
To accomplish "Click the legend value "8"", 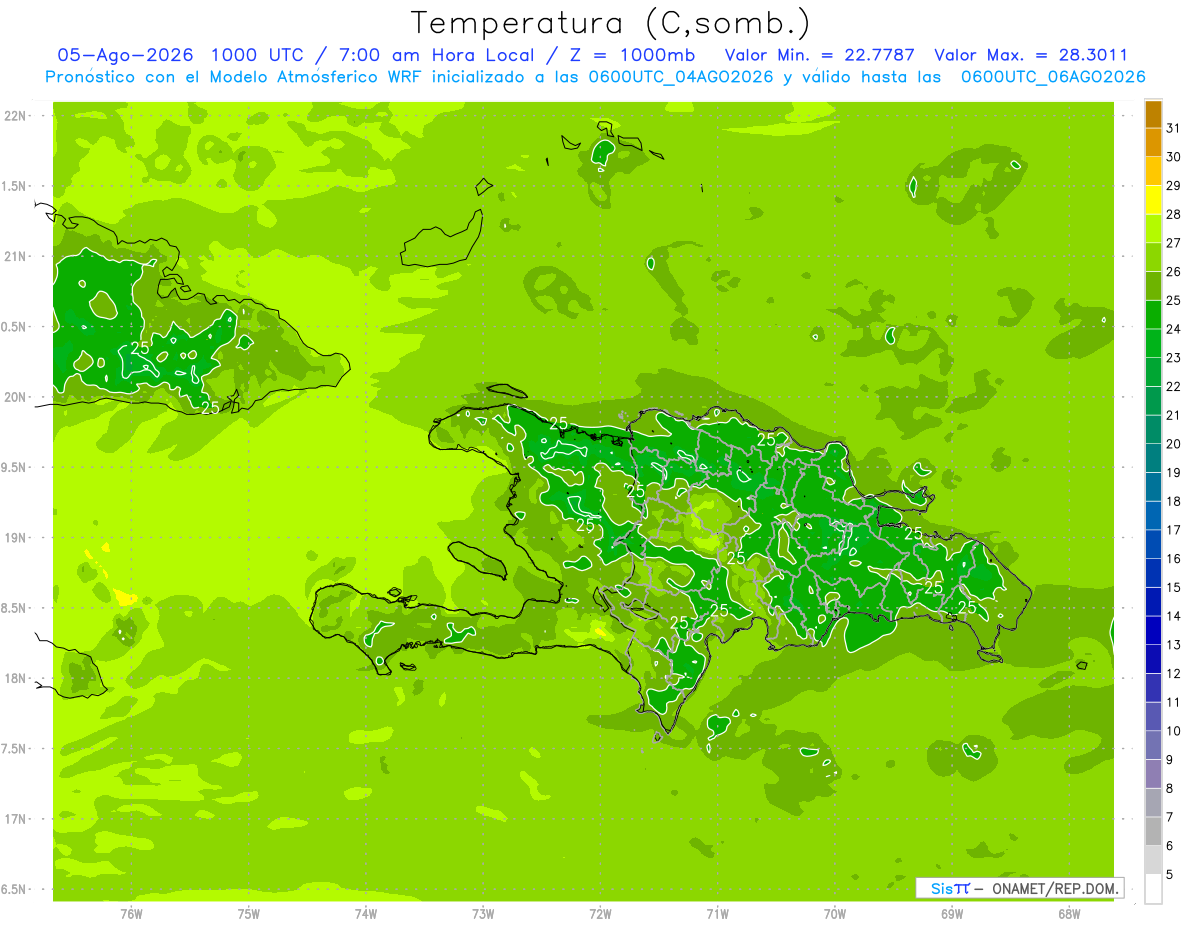I will point(1169,789).
